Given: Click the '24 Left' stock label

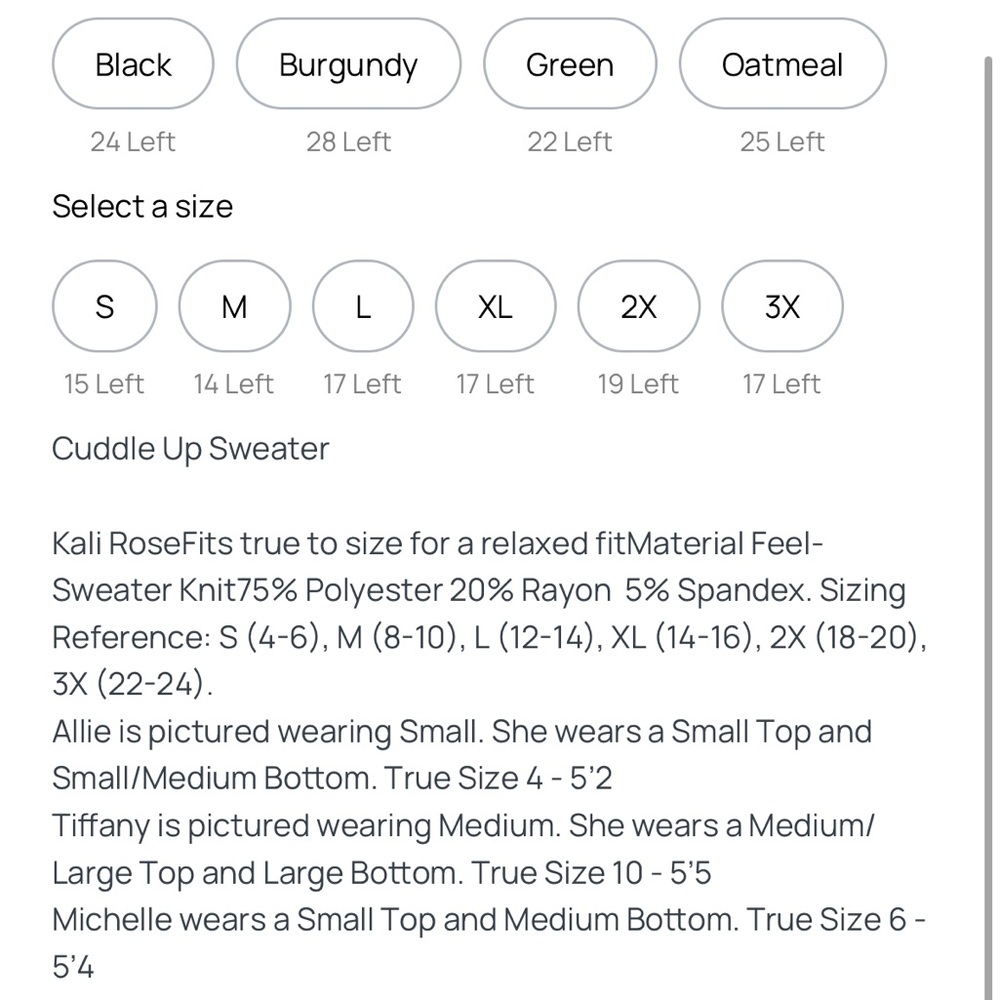Looking at the screenshot, I should coord(133,142).
